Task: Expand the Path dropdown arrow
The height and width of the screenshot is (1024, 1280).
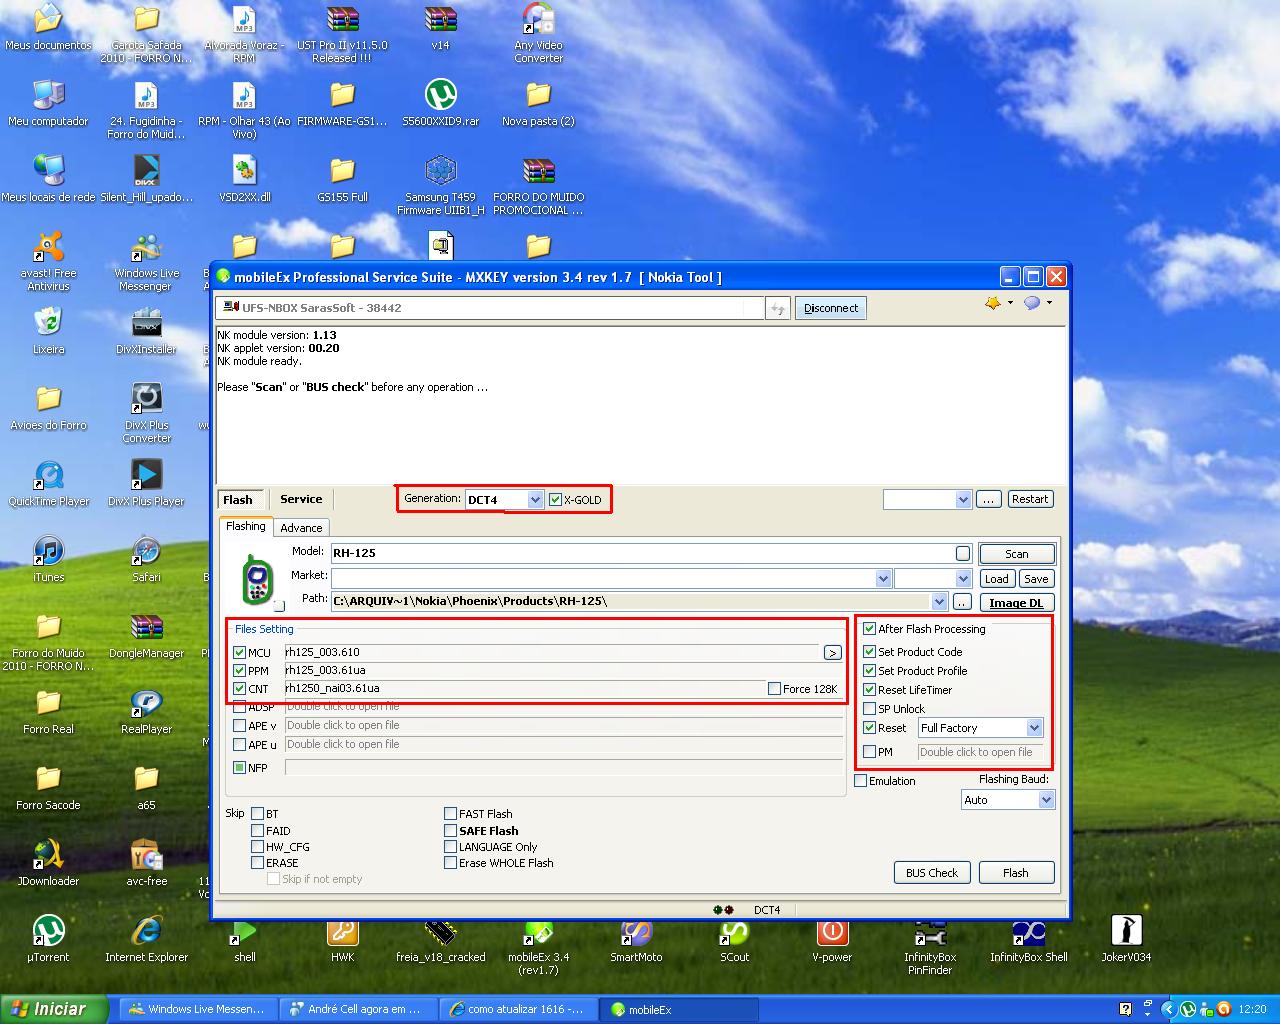Action: point(939,601)
